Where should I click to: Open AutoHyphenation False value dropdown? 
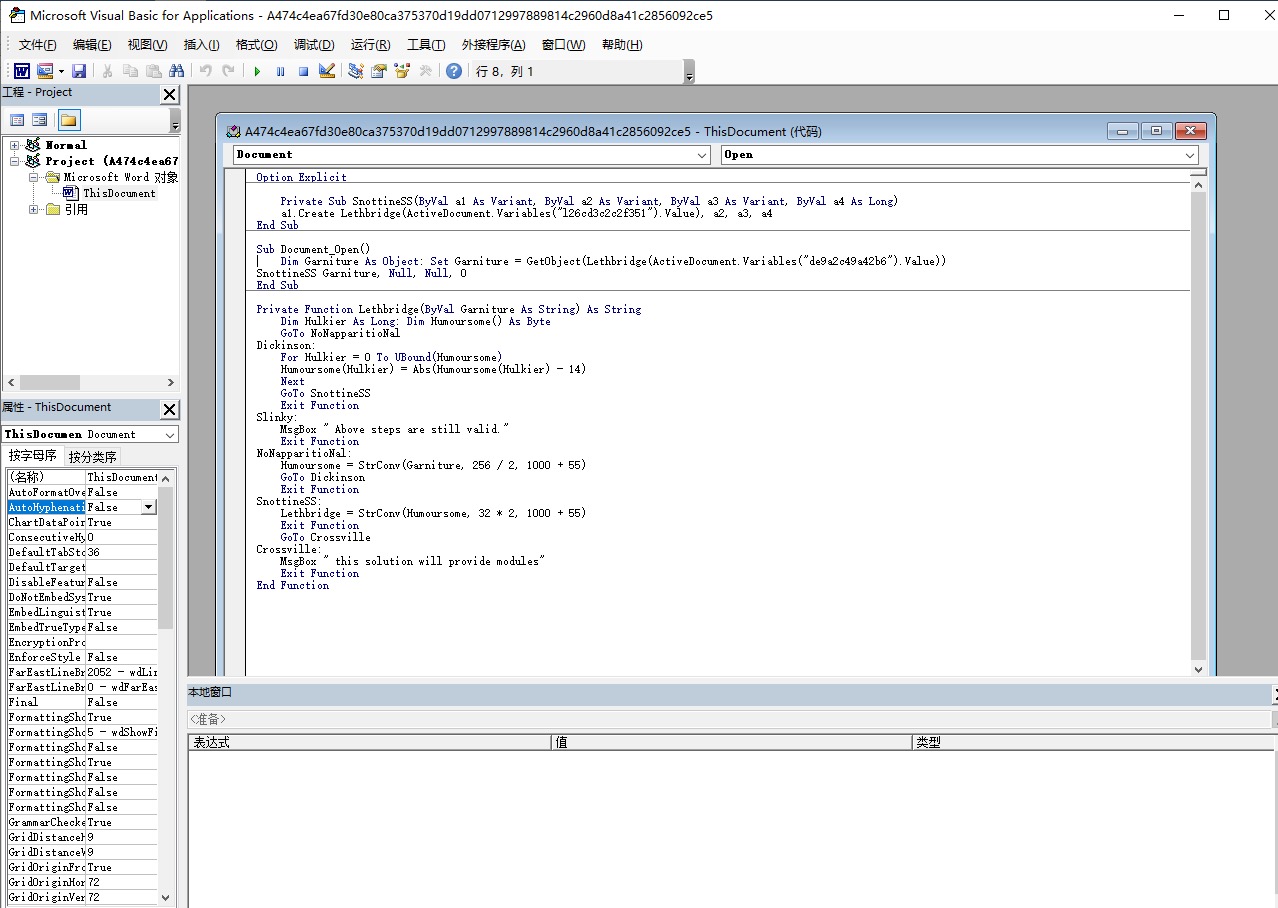point(148,507)
